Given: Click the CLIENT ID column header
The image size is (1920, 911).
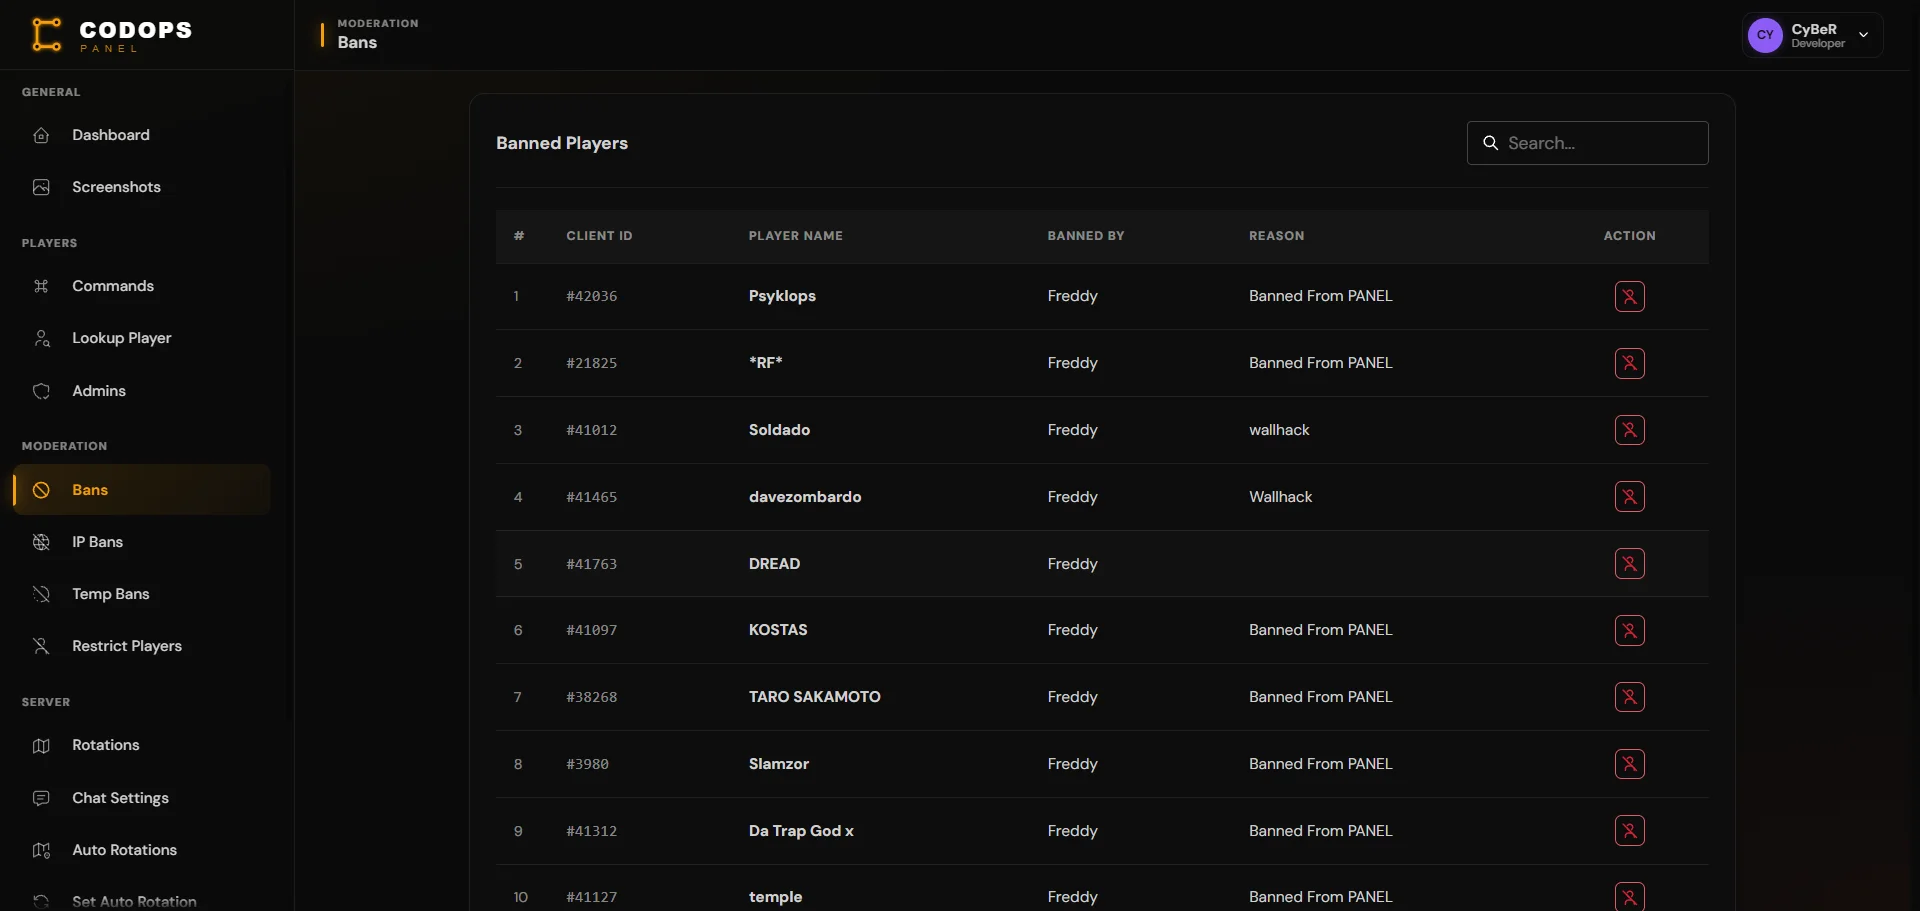Looking at the screenshot, I should [599, 236].
